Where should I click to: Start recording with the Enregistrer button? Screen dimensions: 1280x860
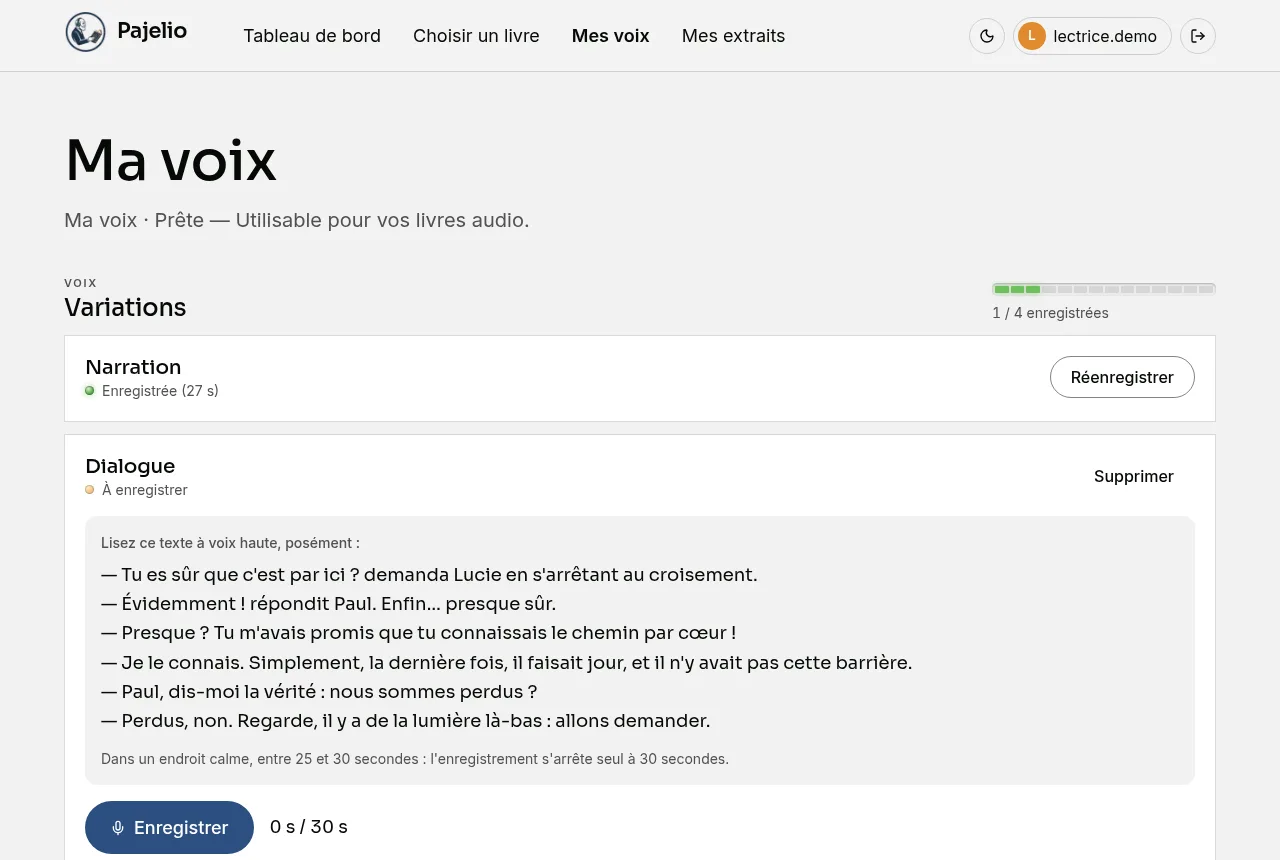[169, 828]
